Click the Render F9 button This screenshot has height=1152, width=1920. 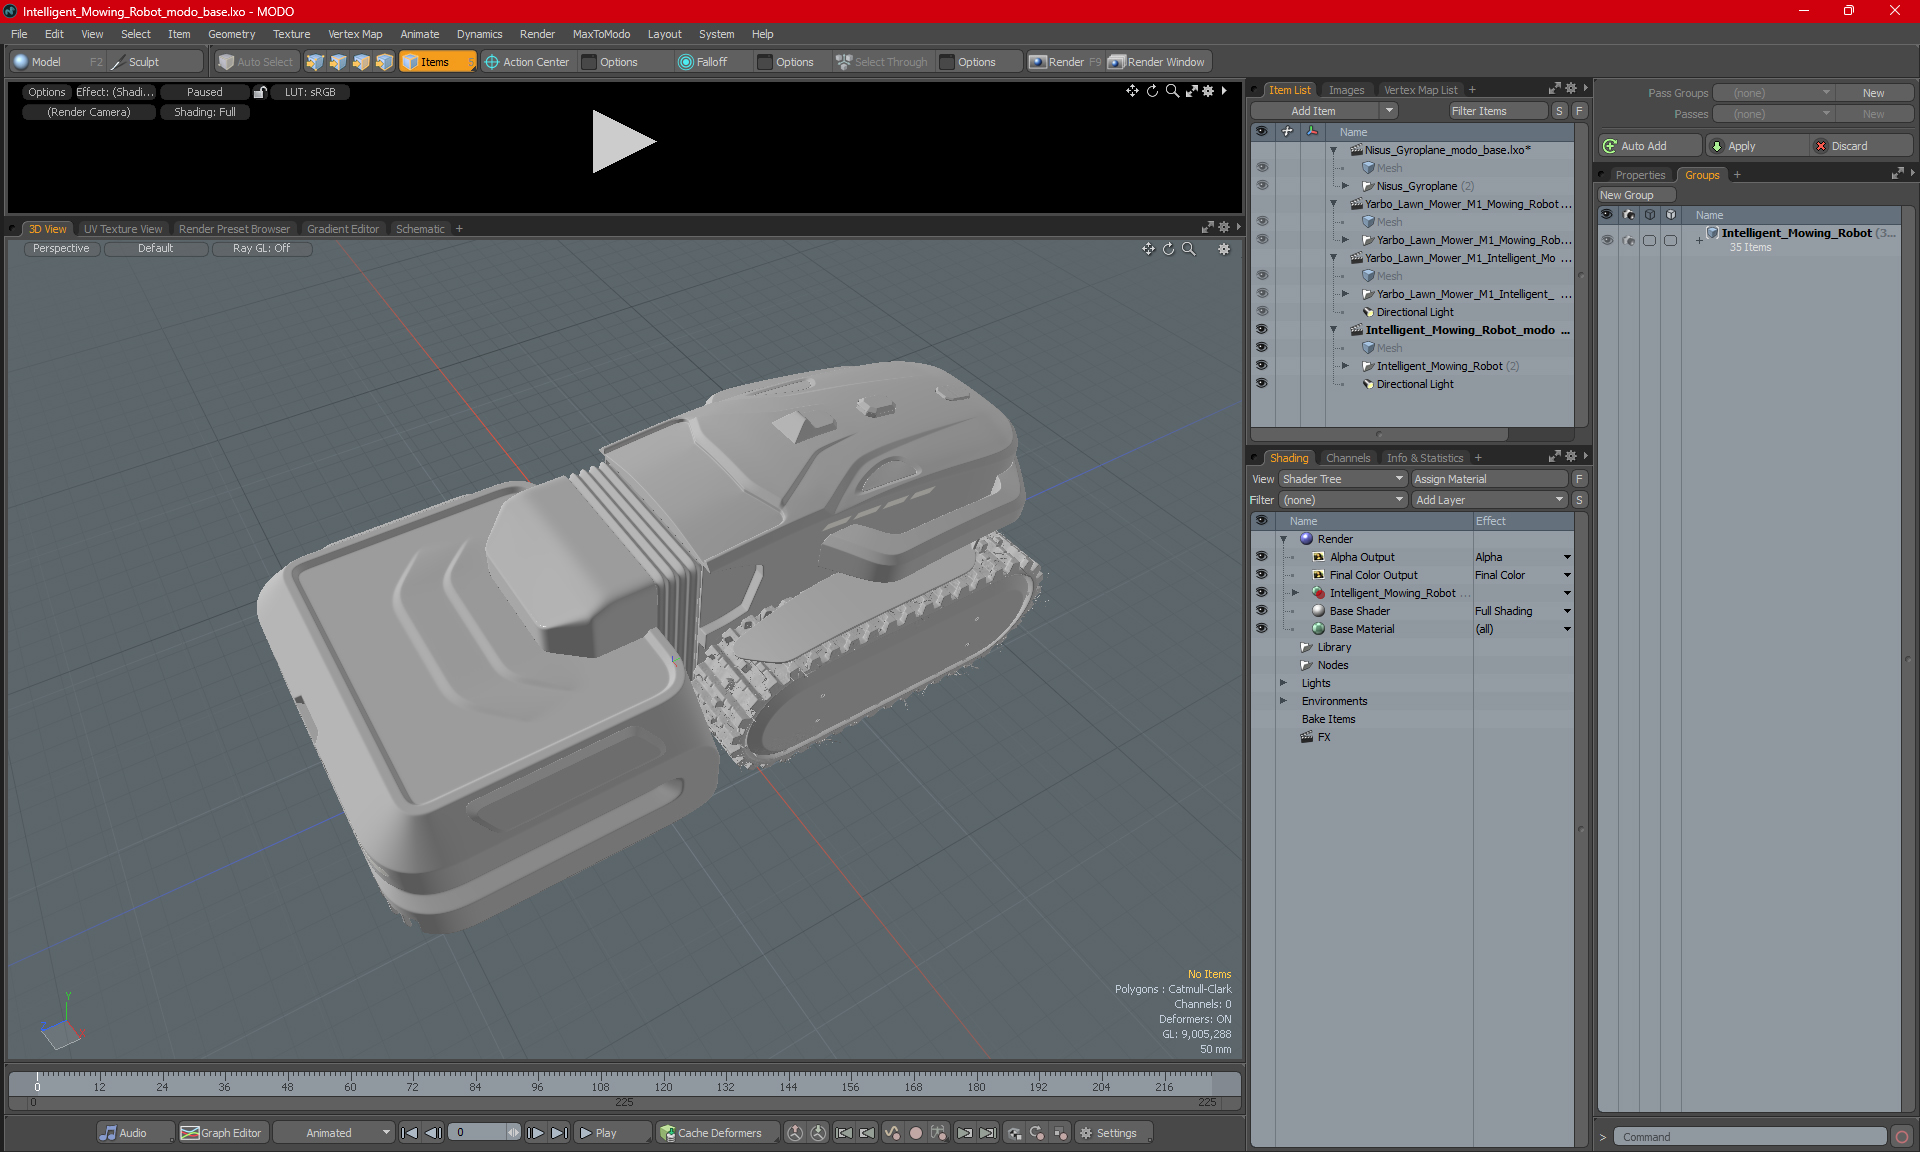click(1065, 62)
